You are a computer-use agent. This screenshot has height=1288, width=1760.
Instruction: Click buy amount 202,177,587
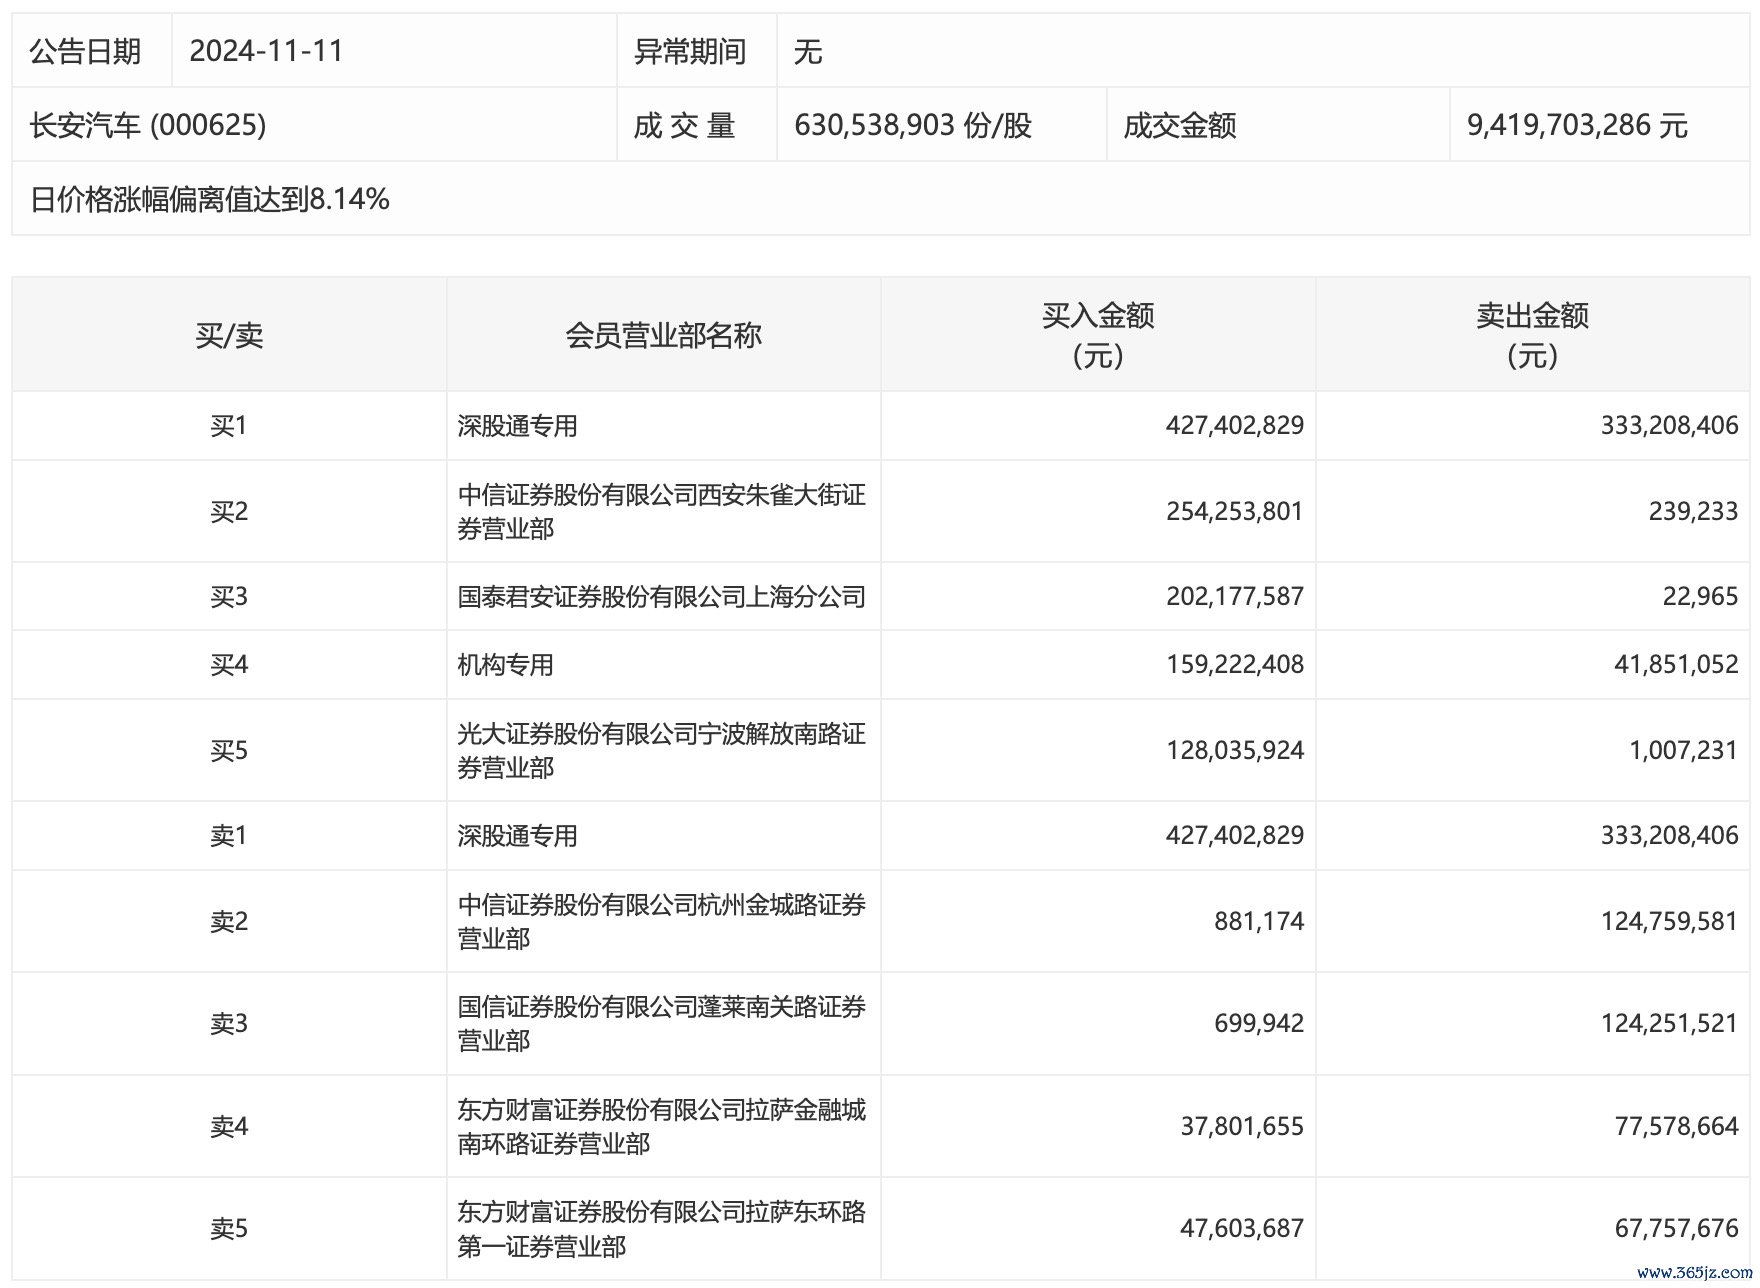click(1235, 597)
